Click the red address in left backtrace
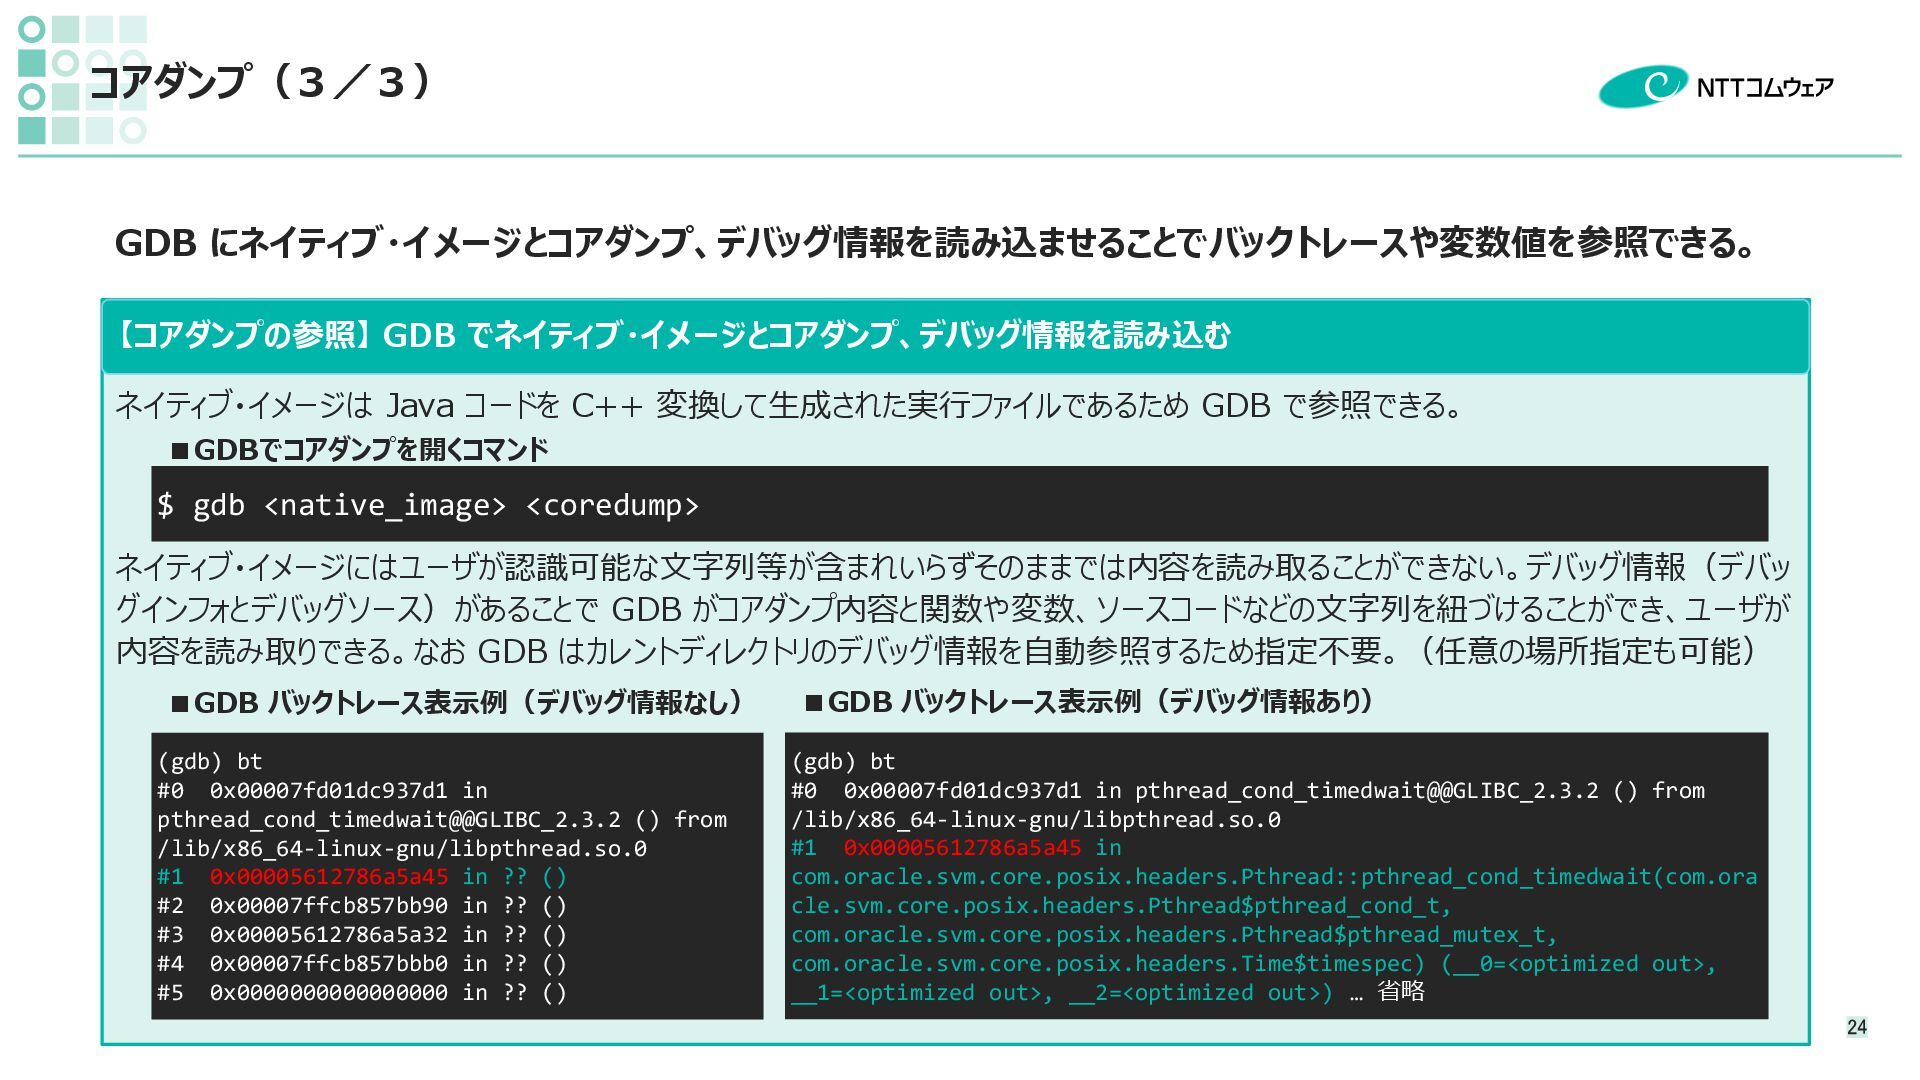The height and width of the screenshot is (1080, 1920). (328, 877)
